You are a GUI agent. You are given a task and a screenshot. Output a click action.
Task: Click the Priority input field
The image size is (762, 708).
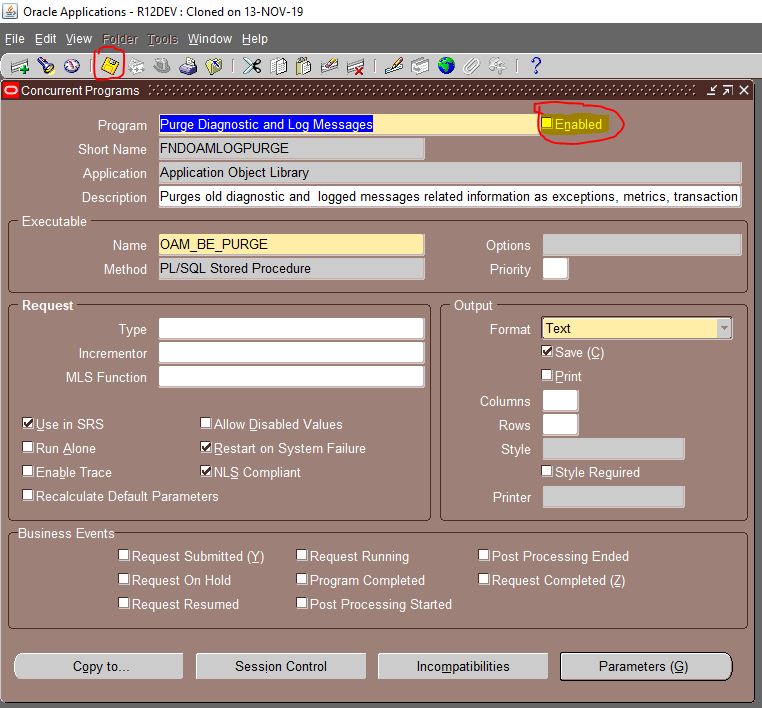point(555,268)
